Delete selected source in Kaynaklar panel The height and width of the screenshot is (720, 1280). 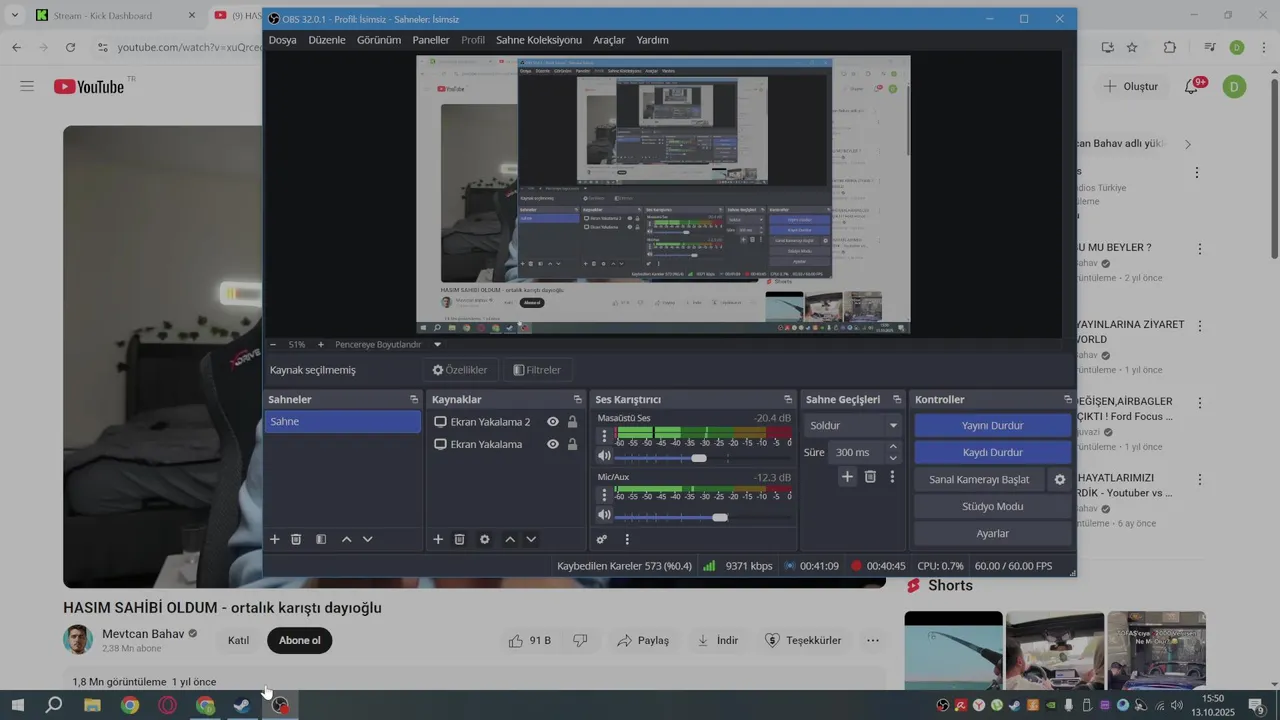point(459,539)
